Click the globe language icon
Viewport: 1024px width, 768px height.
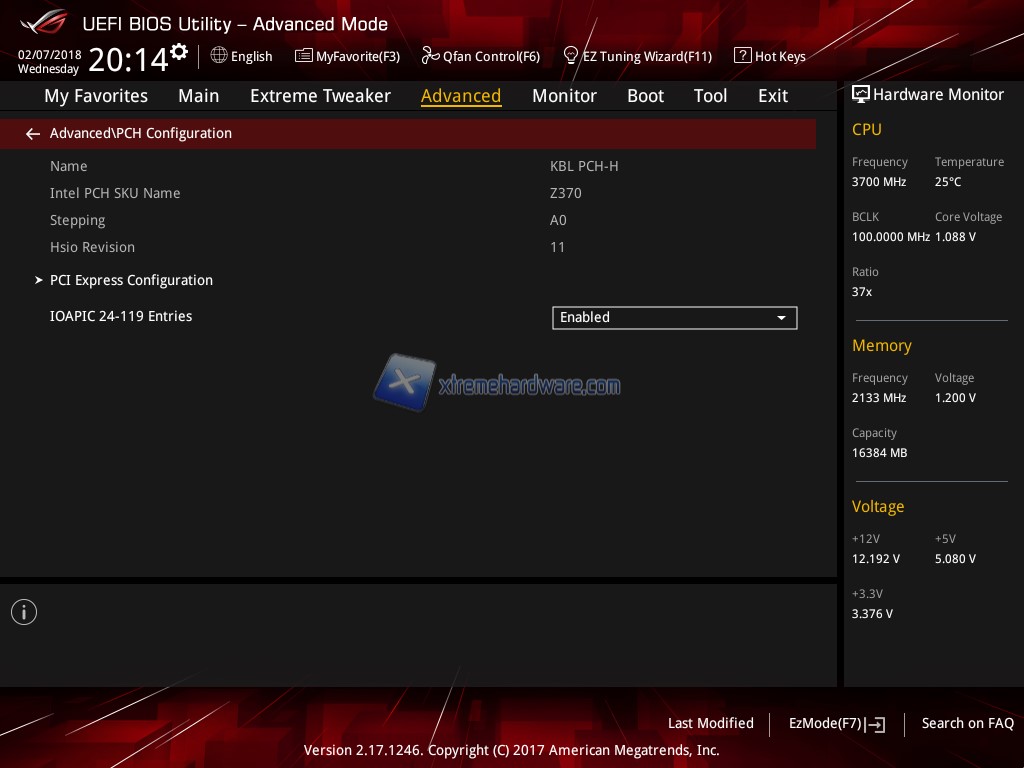(219, 56)
